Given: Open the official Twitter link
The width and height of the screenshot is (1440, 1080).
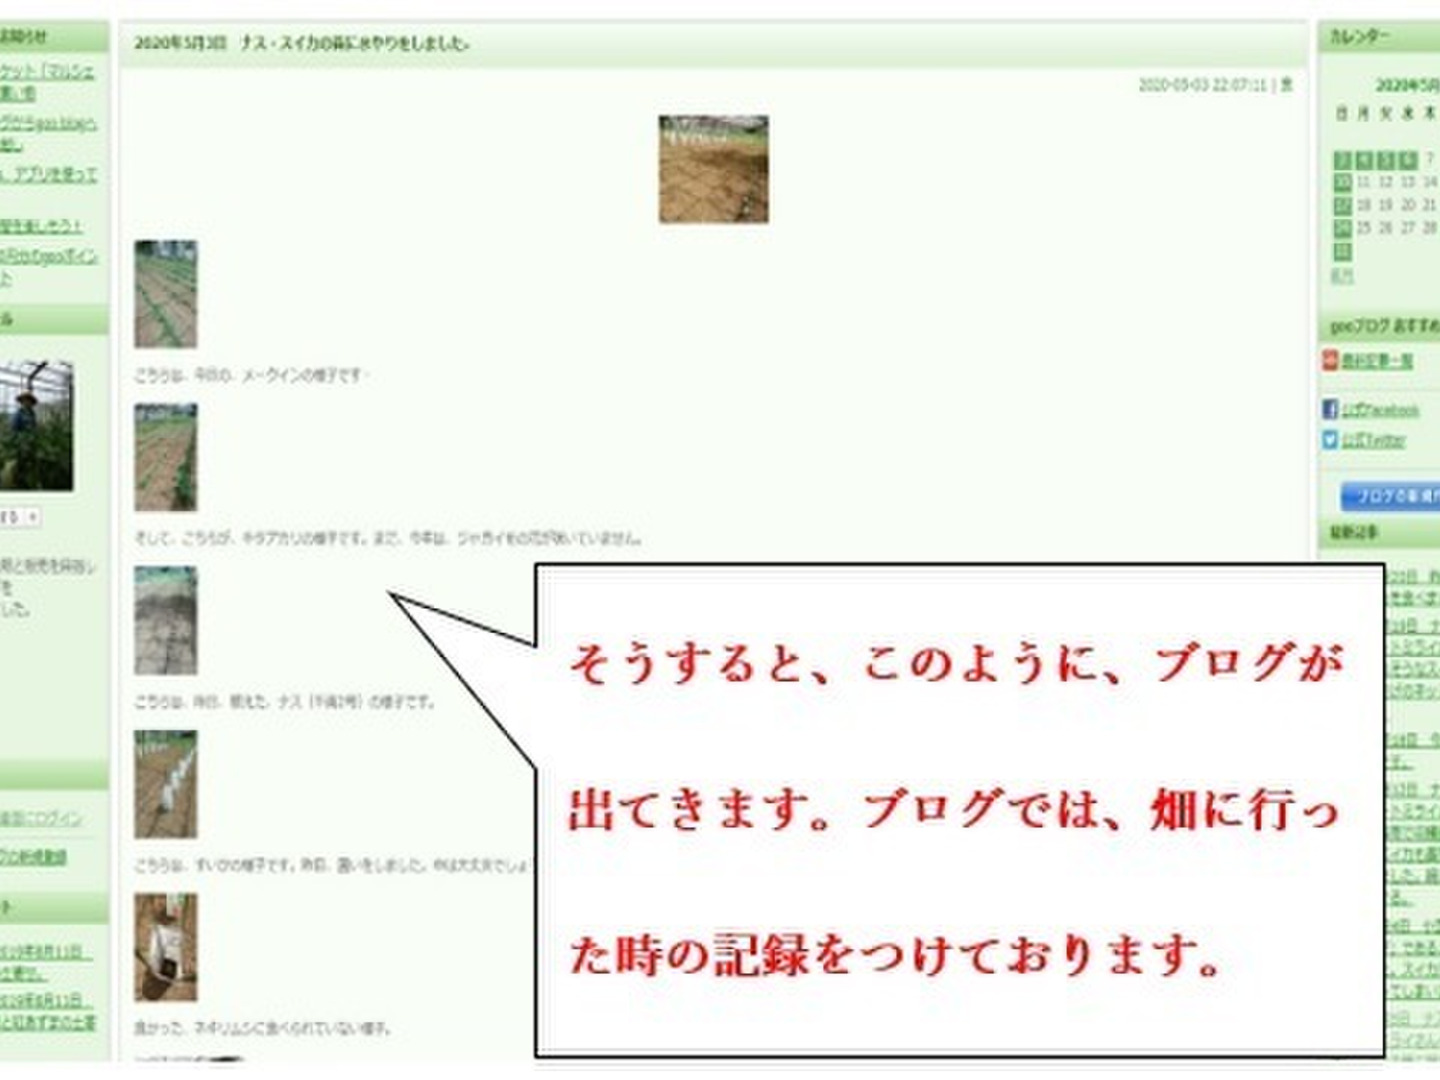Looking at the screenshot, I should tap(1374, 440).
